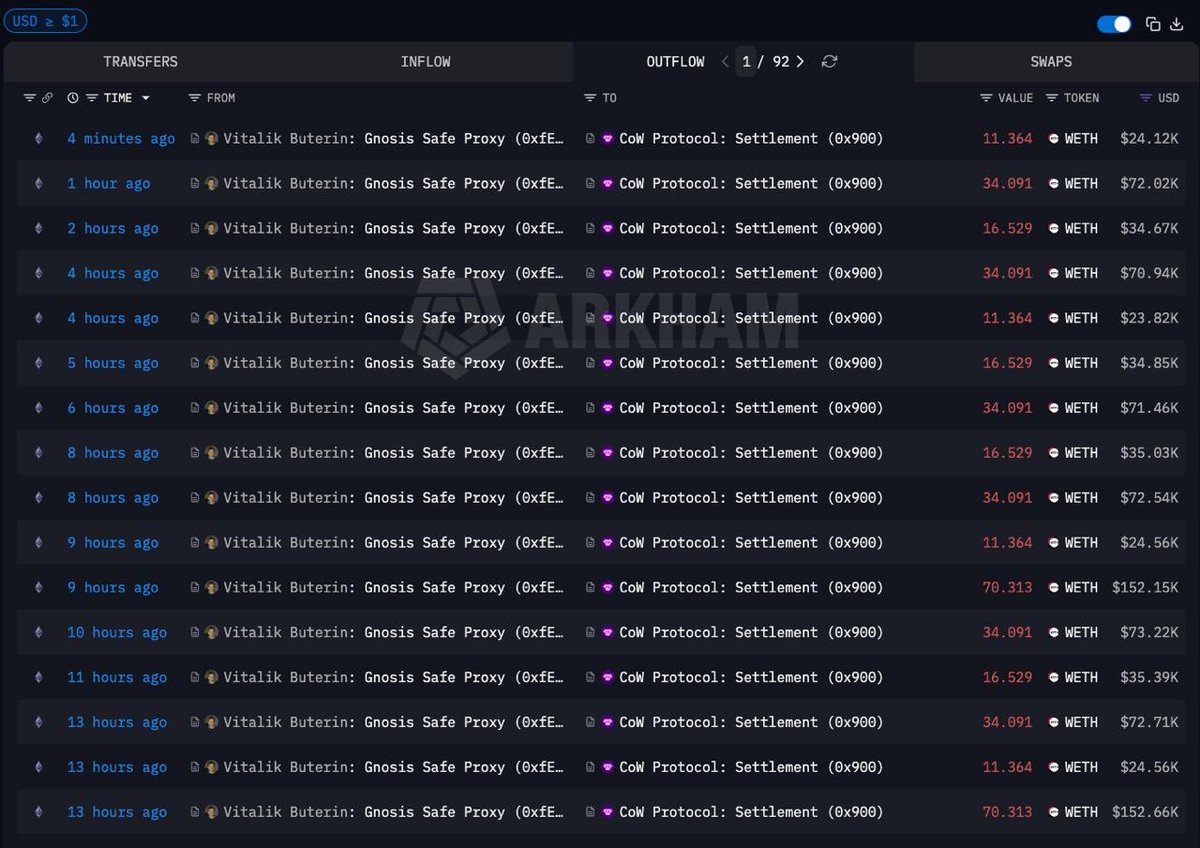Screen dimensions: 1200x848
Task: Click Vitalik avatar icon in the $34.67K row
Action: 212,229
